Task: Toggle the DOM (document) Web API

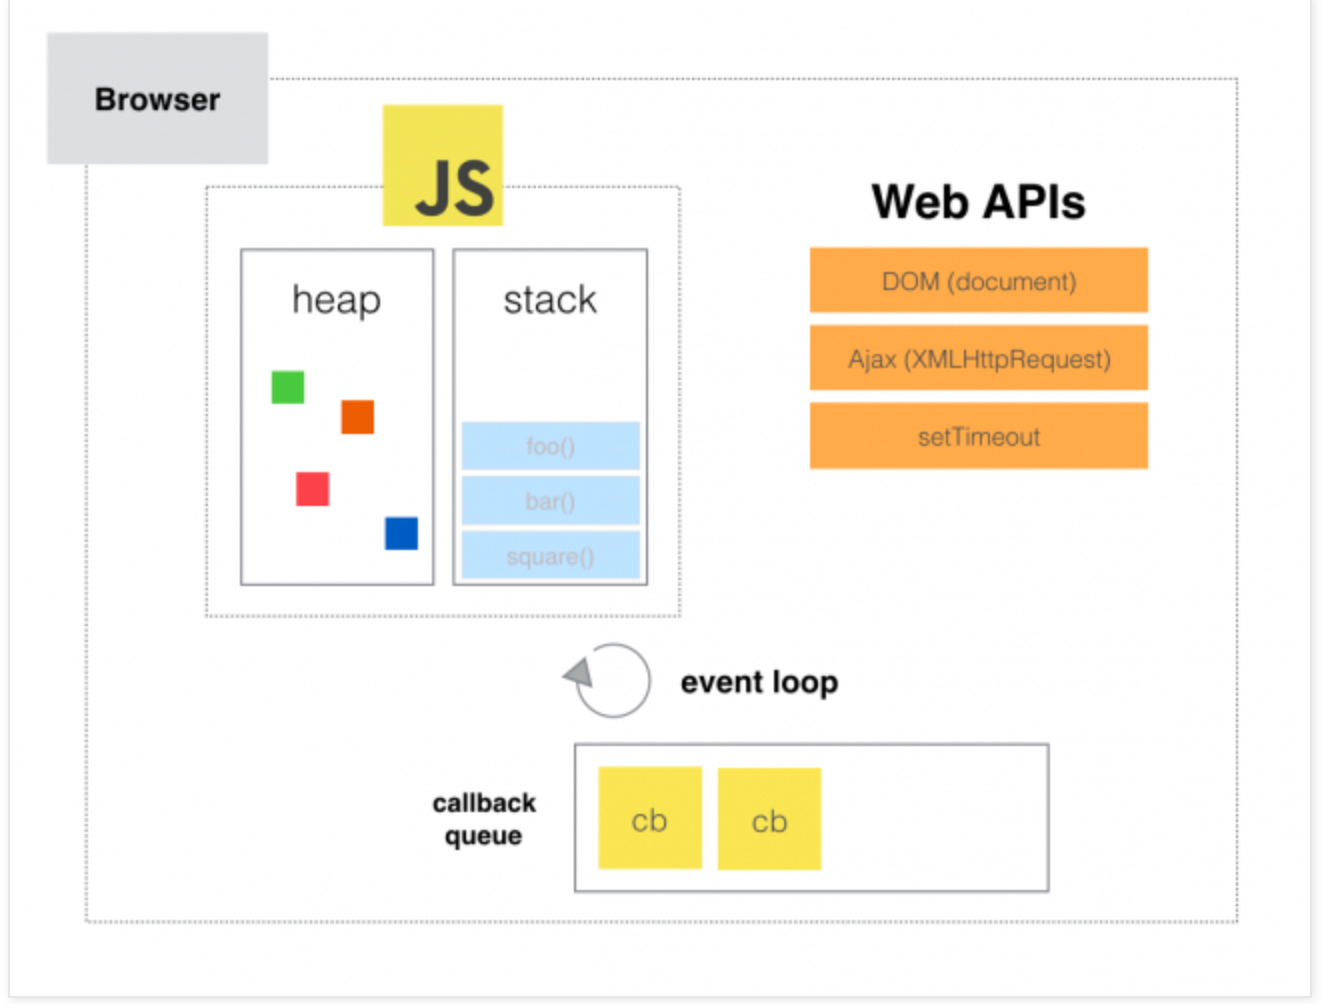Action: point(978,281)
